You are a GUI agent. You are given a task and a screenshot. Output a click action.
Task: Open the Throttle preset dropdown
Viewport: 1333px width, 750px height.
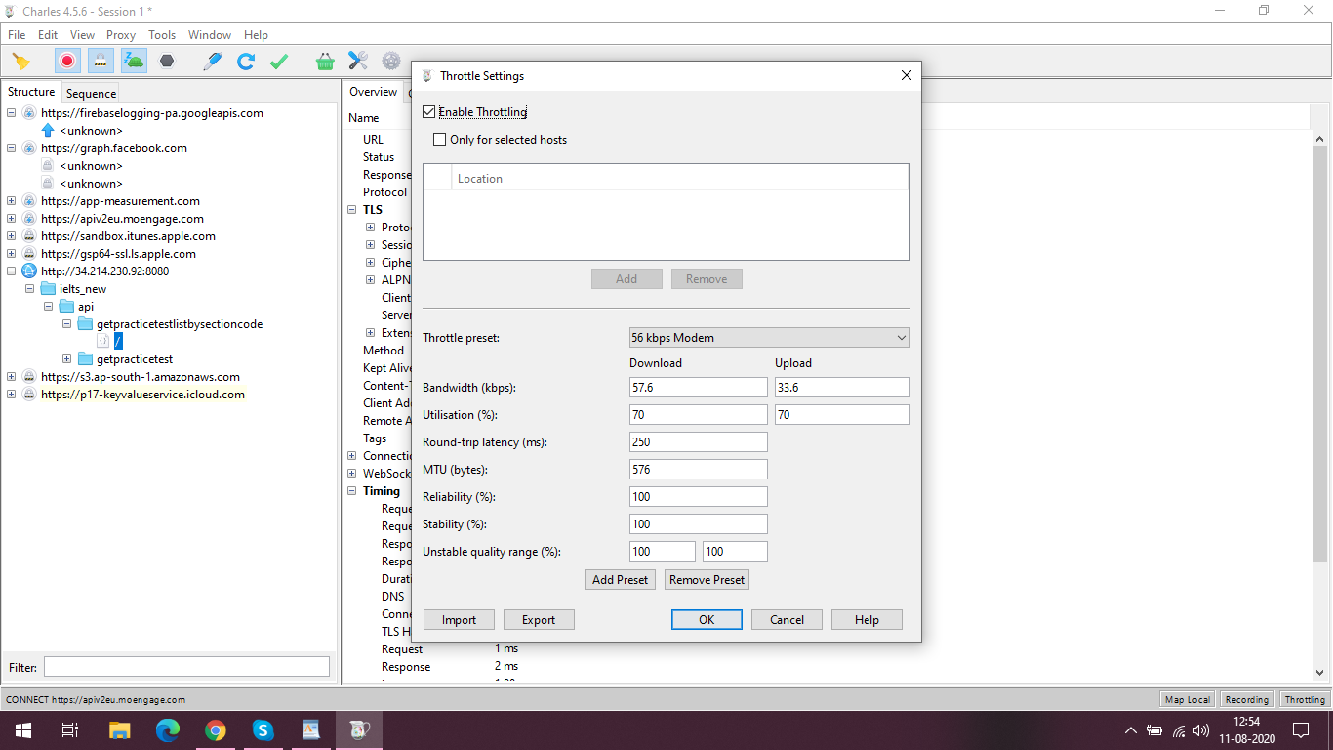pos(768,338)
